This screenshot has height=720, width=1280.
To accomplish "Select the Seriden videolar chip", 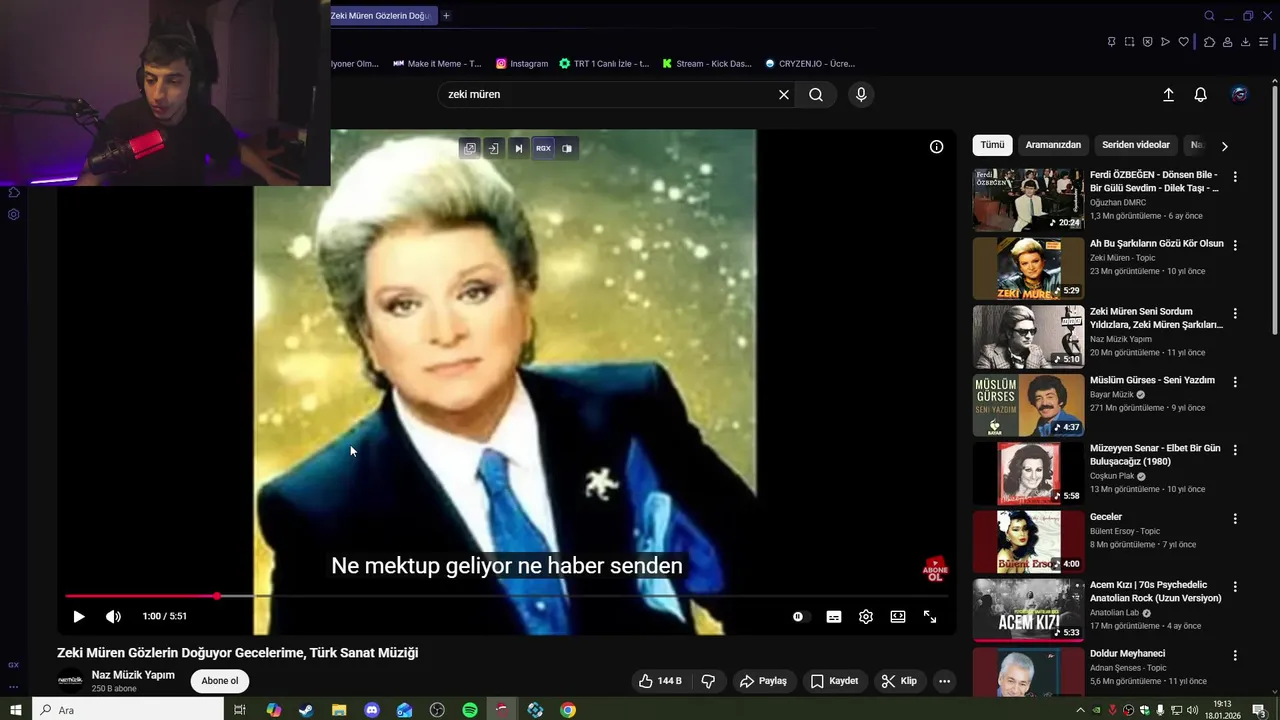I will pyautogui.click(x=1136, y=145).
